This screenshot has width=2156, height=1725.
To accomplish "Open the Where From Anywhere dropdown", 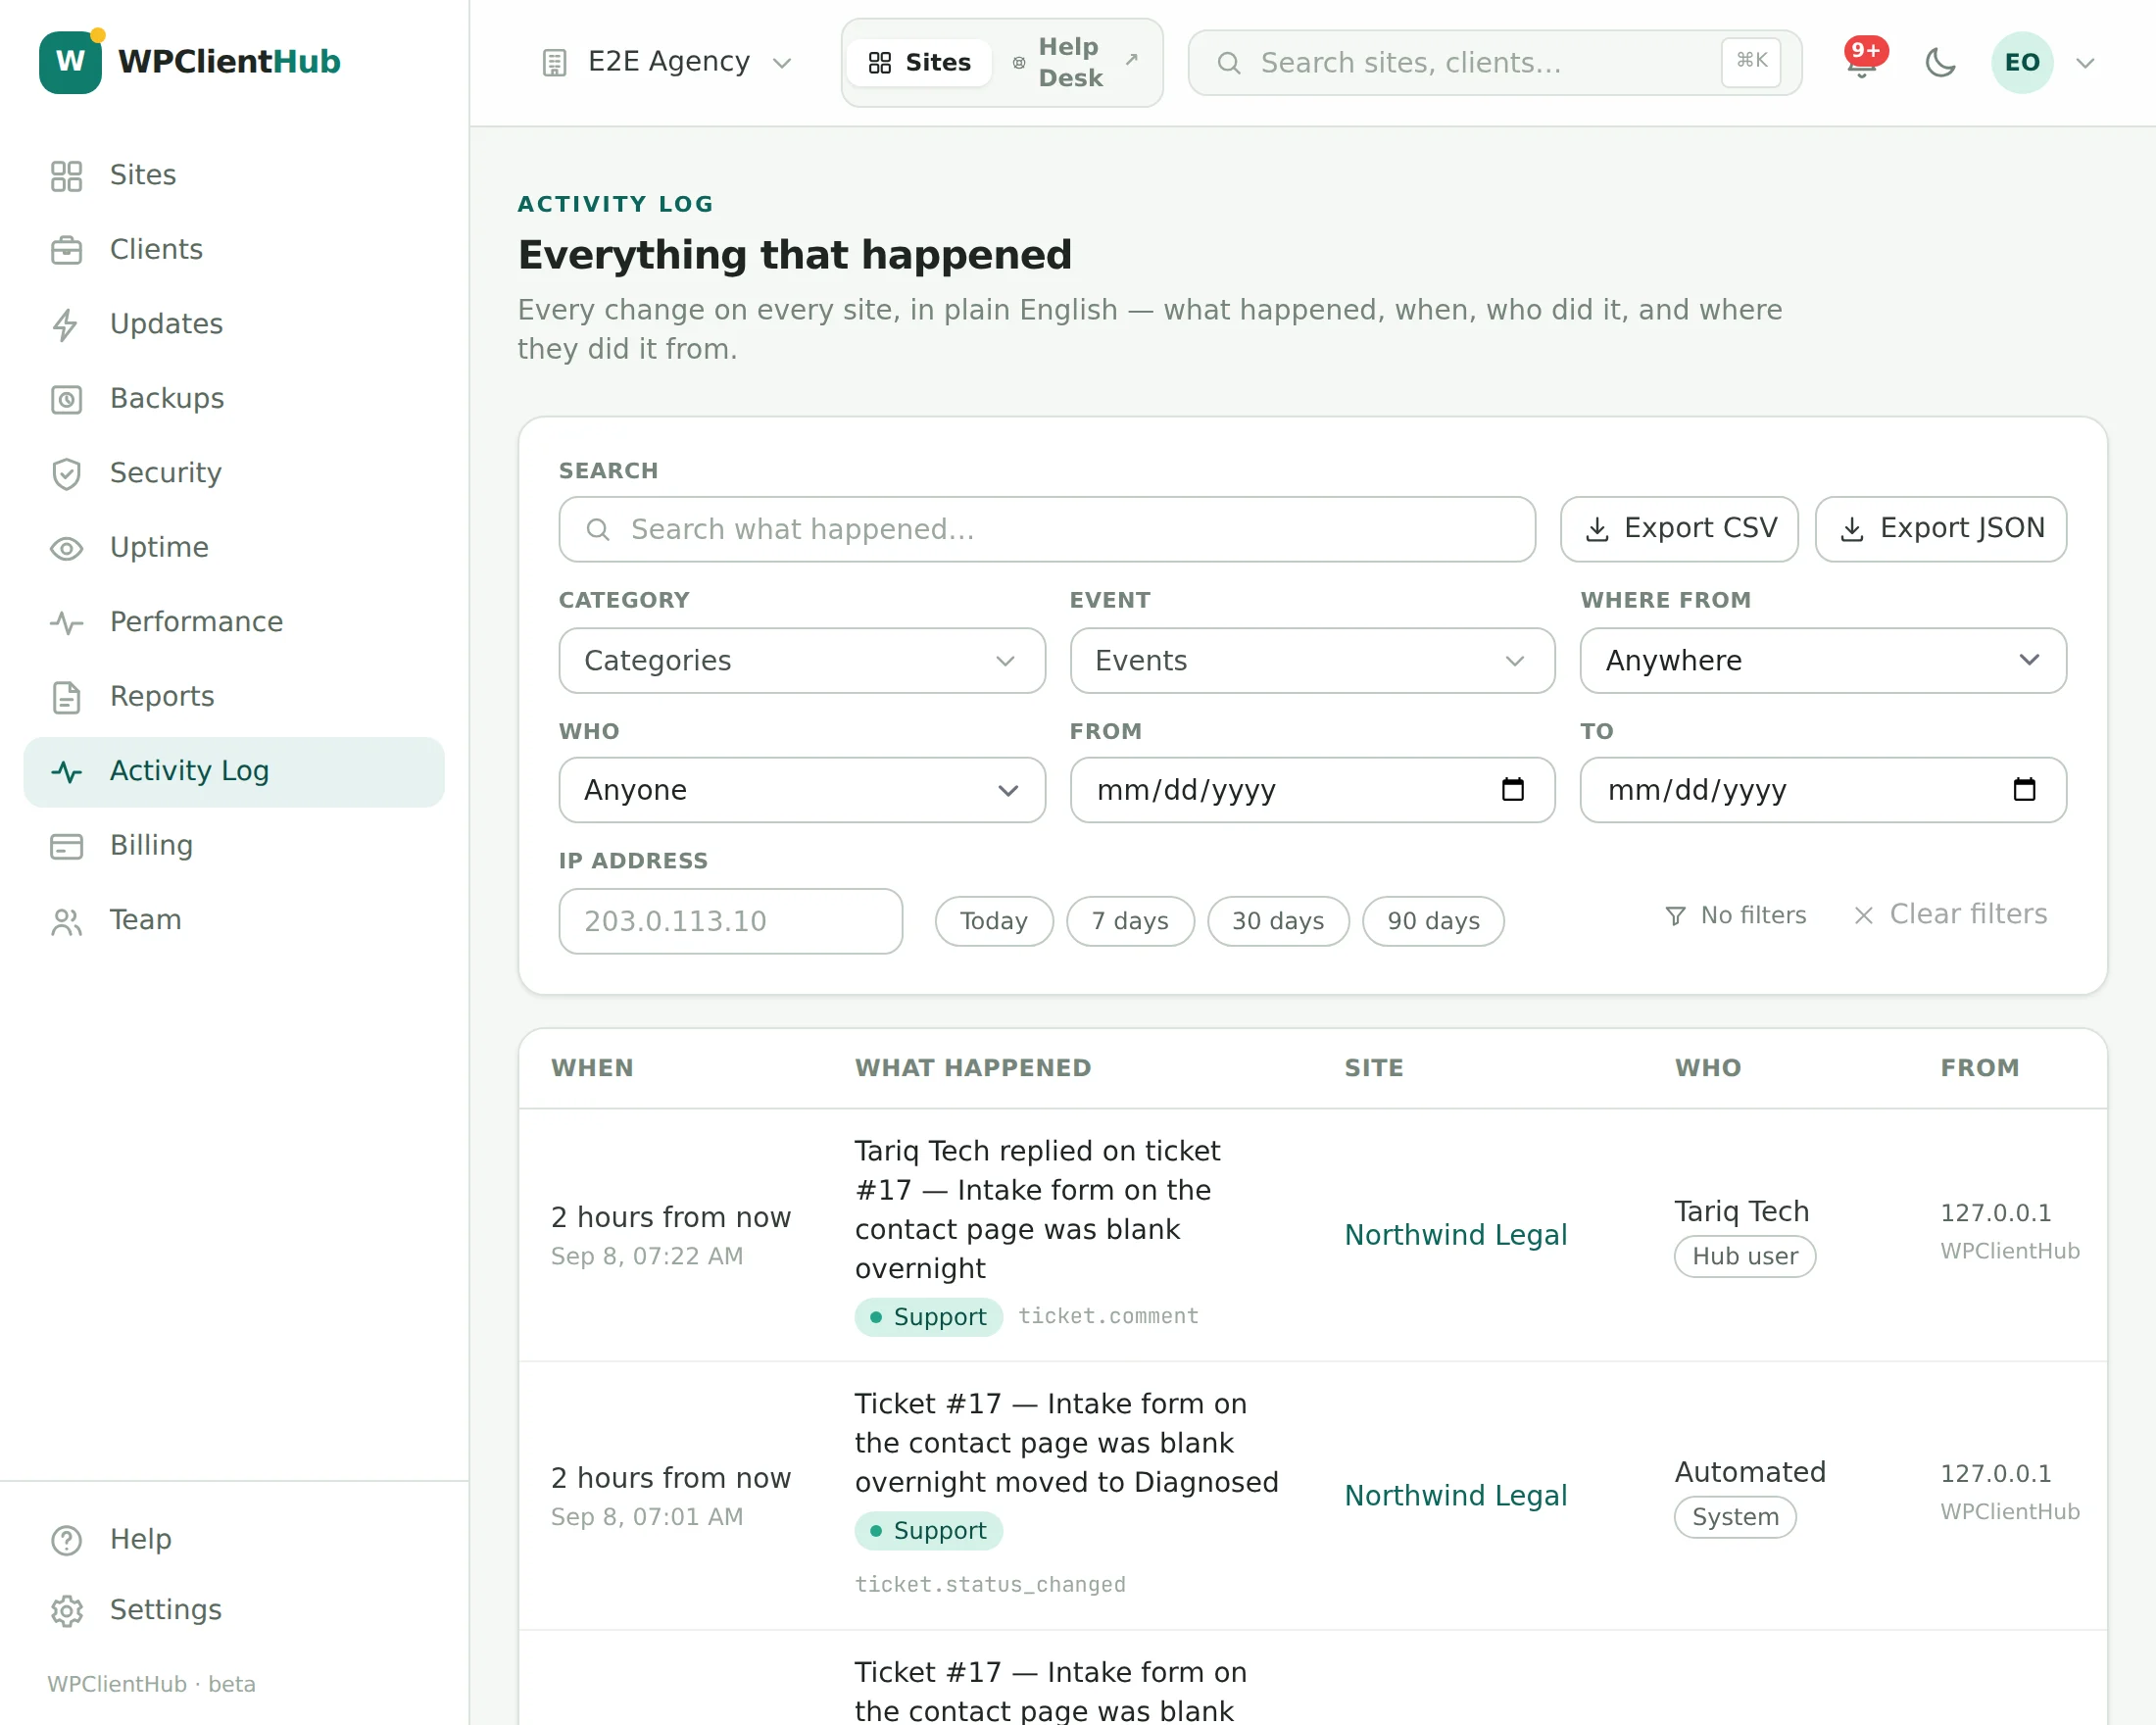I will pos(1823,660).
